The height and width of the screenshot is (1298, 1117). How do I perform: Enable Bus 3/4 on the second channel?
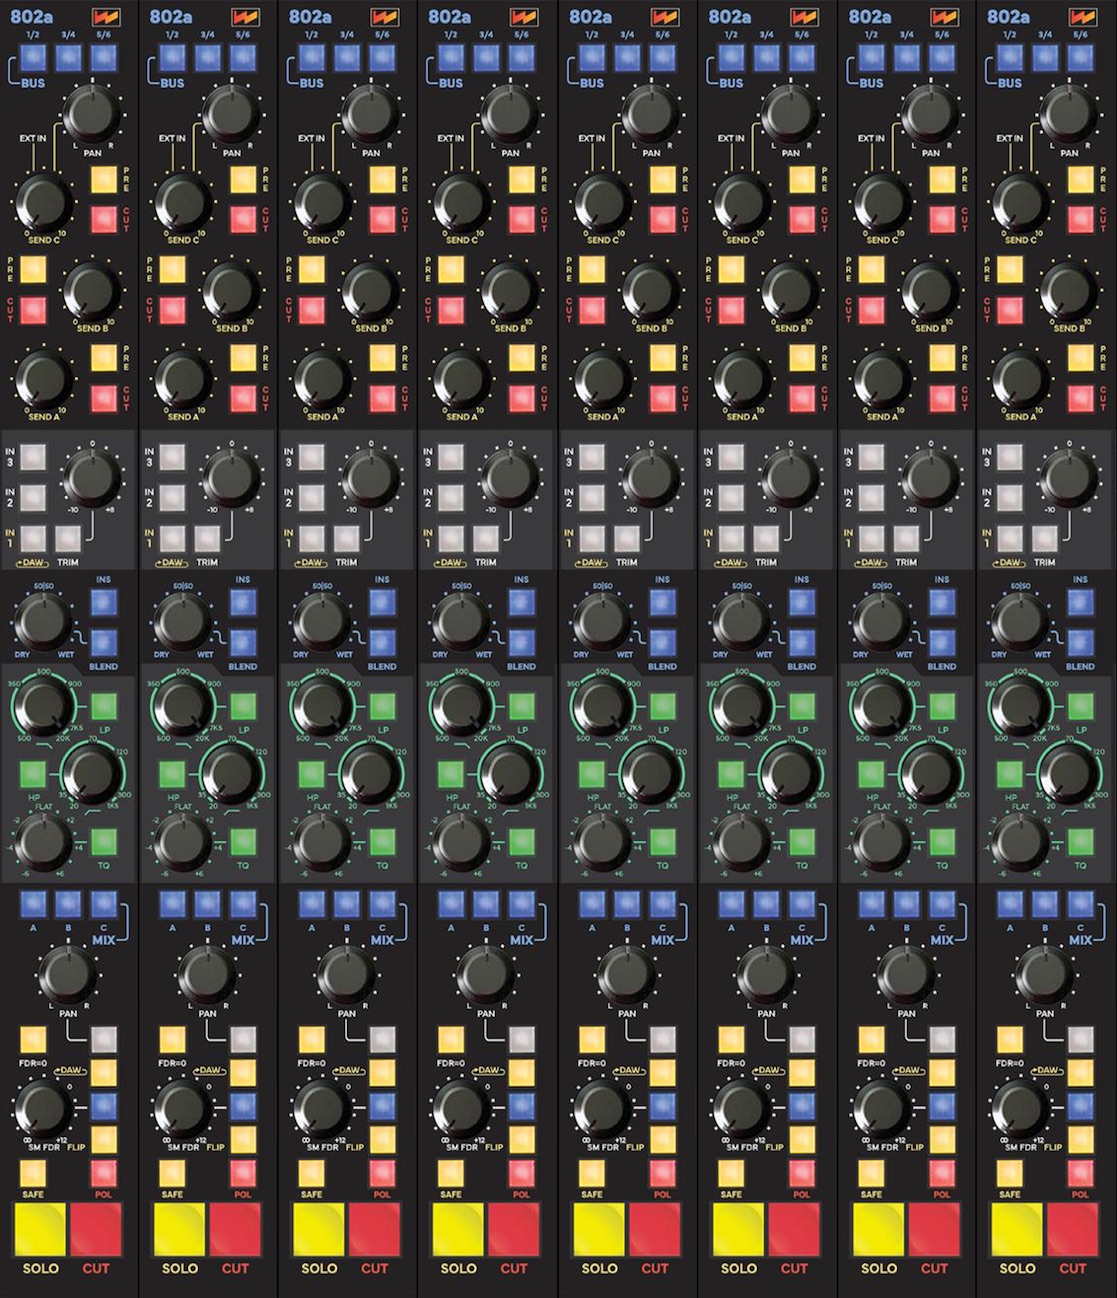pyautogui.click(x=208, y=57)
